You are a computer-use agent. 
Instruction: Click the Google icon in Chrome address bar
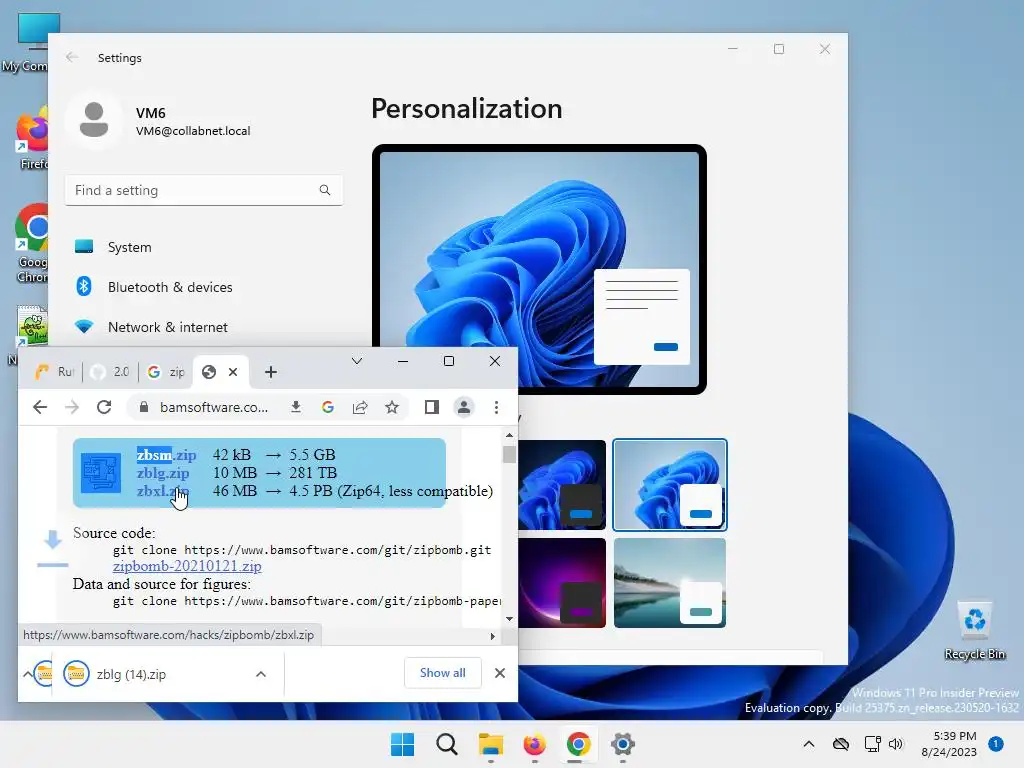coord(328,408)
